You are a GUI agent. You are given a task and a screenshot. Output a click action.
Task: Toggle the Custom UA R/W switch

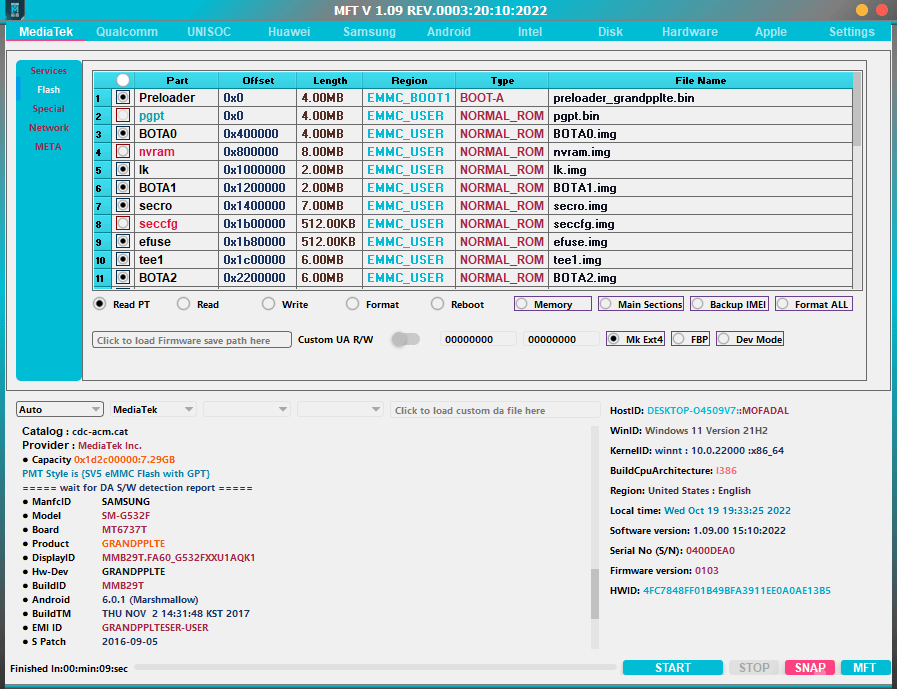(405, 339)
